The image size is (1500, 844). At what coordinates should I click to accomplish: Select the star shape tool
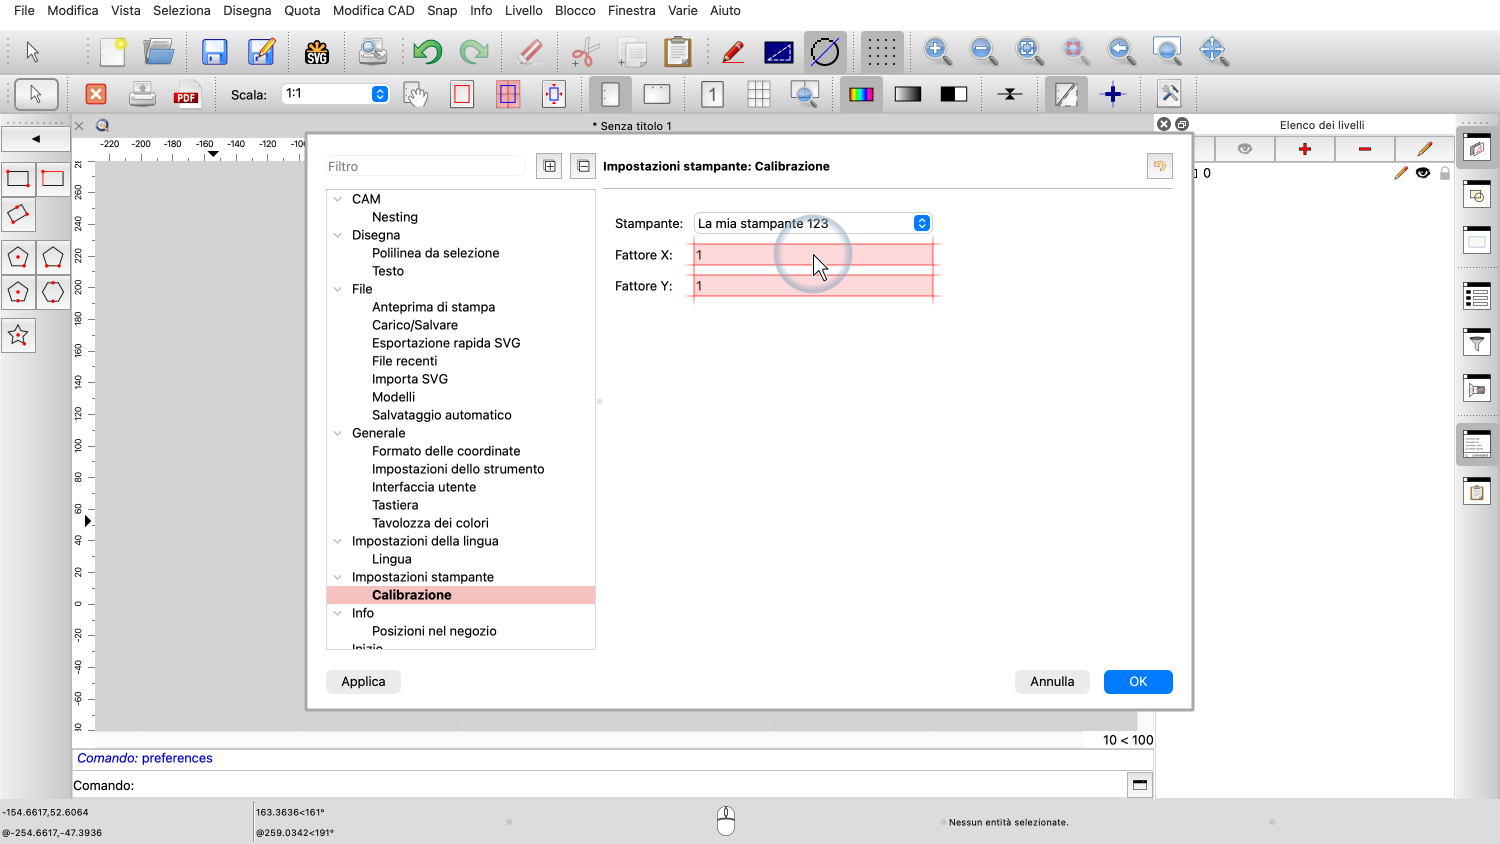click(x=18, y=336)
